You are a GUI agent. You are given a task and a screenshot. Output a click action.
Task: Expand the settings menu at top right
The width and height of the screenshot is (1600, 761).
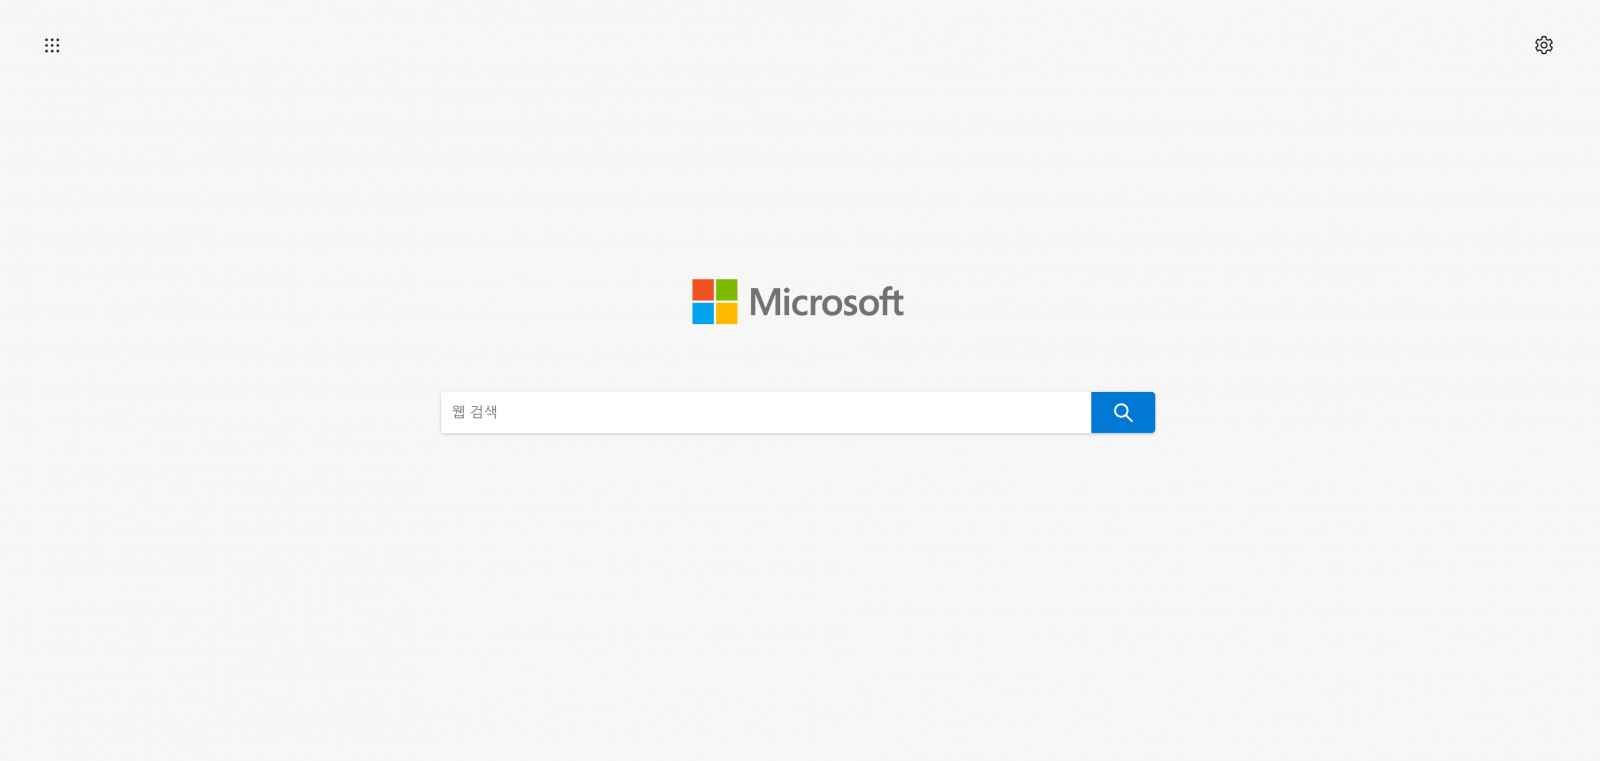1544,45
